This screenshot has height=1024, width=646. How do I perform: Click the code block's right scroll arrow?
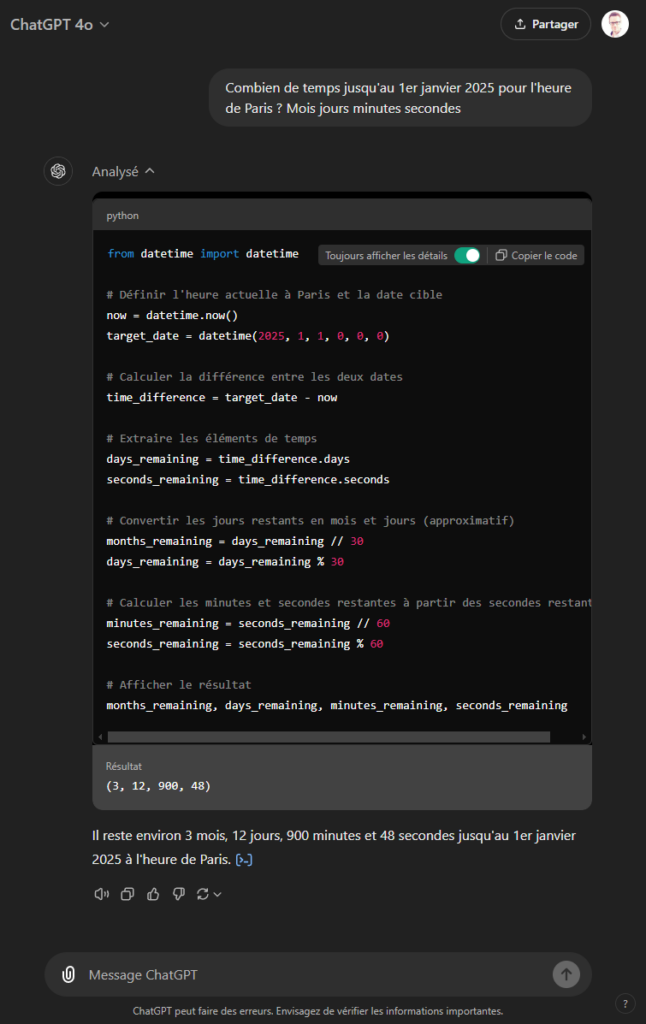(x=584, y=737)
